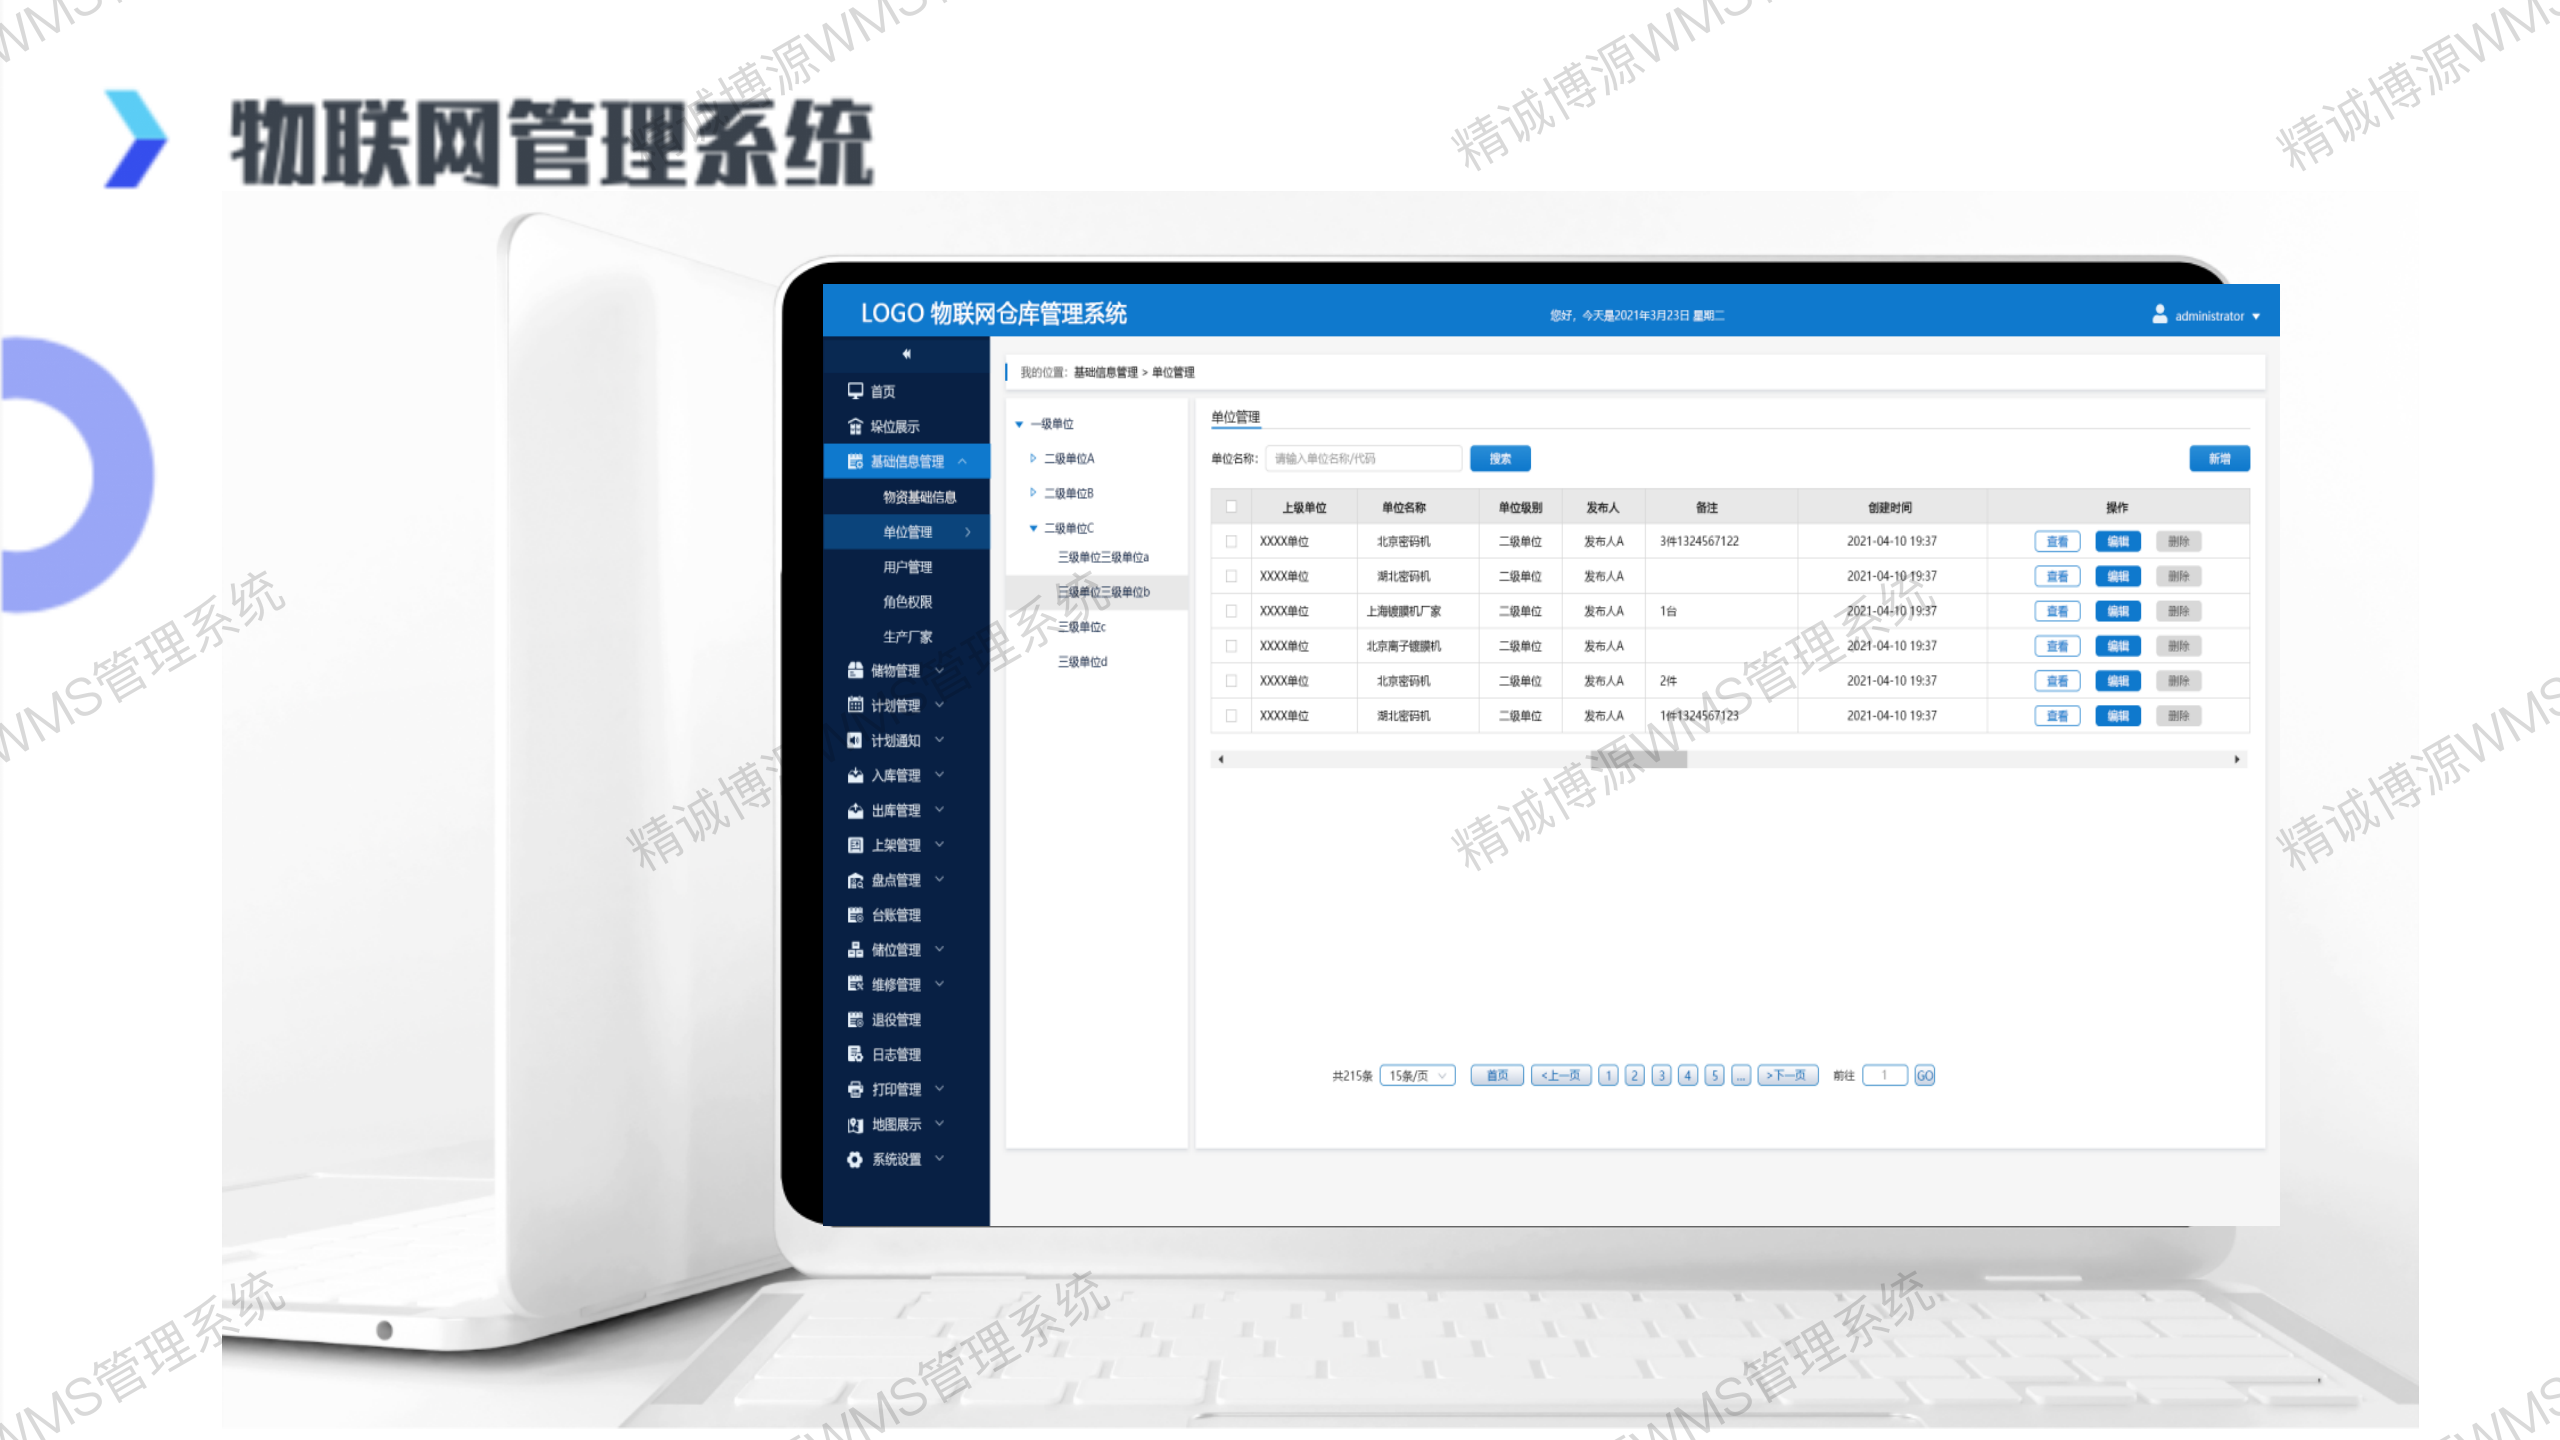Viewport: 2560px width, 1440px height.
Task: Toggle the first row checkbox in table
Action: pos(1229,542)
